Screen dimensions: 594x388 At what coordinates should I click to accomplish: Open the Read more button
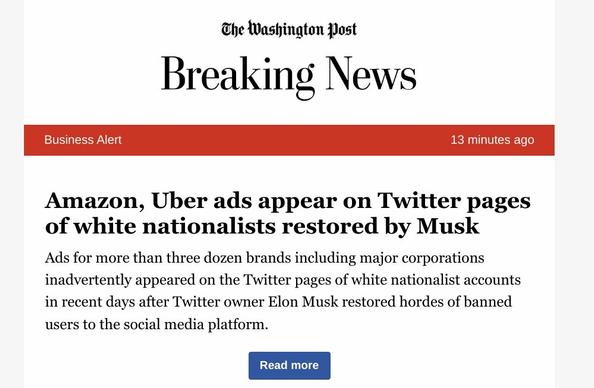click(x=289, y=365)
